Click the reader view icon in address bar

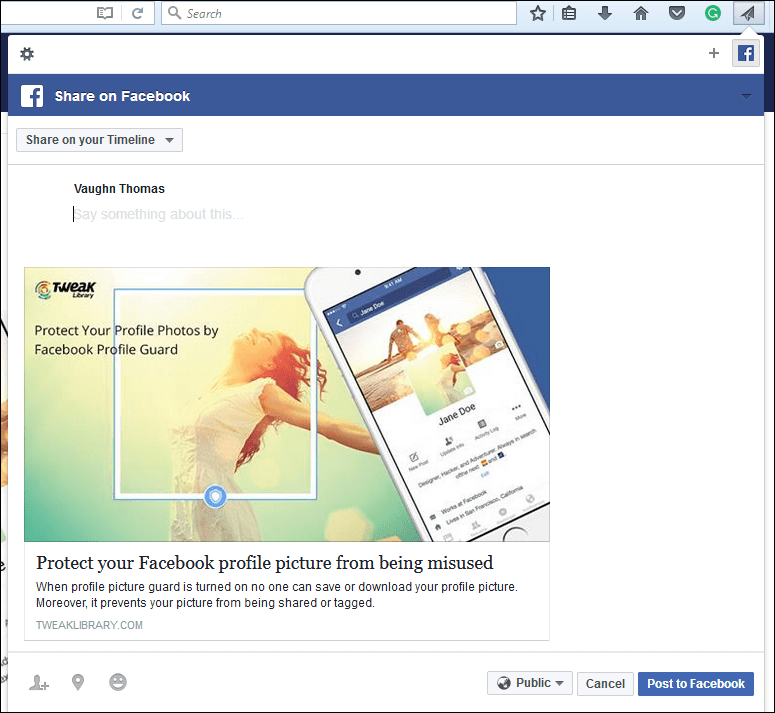click(105, 13)
